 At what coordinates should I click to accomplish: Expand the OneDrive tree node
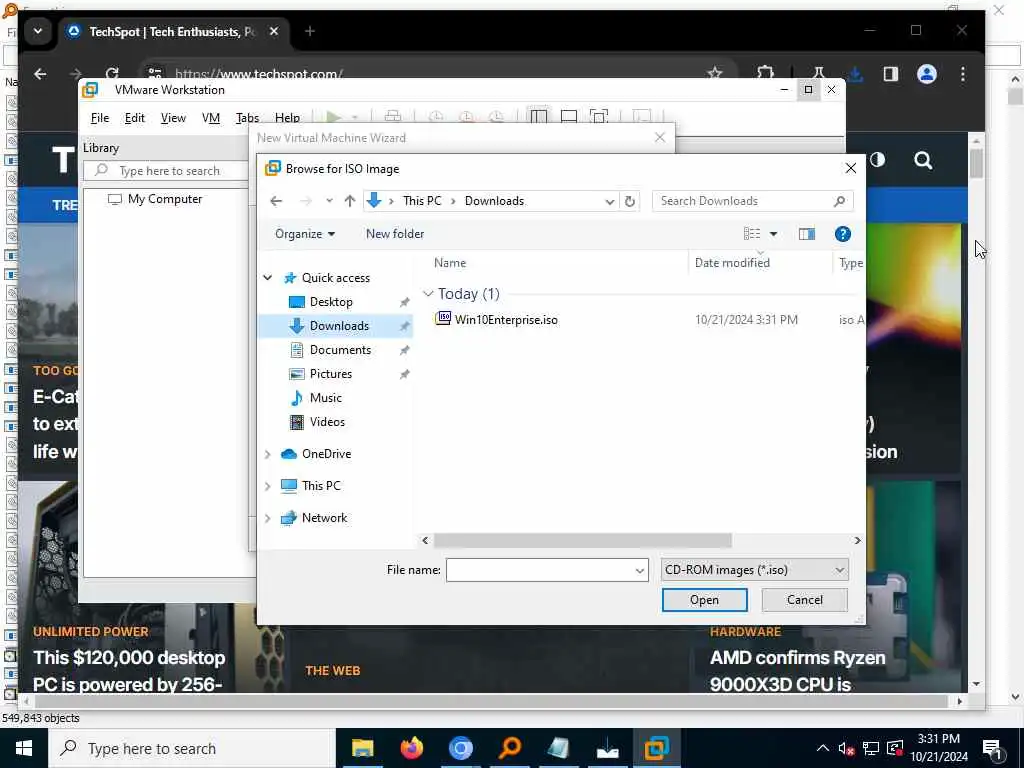[268, 454]
